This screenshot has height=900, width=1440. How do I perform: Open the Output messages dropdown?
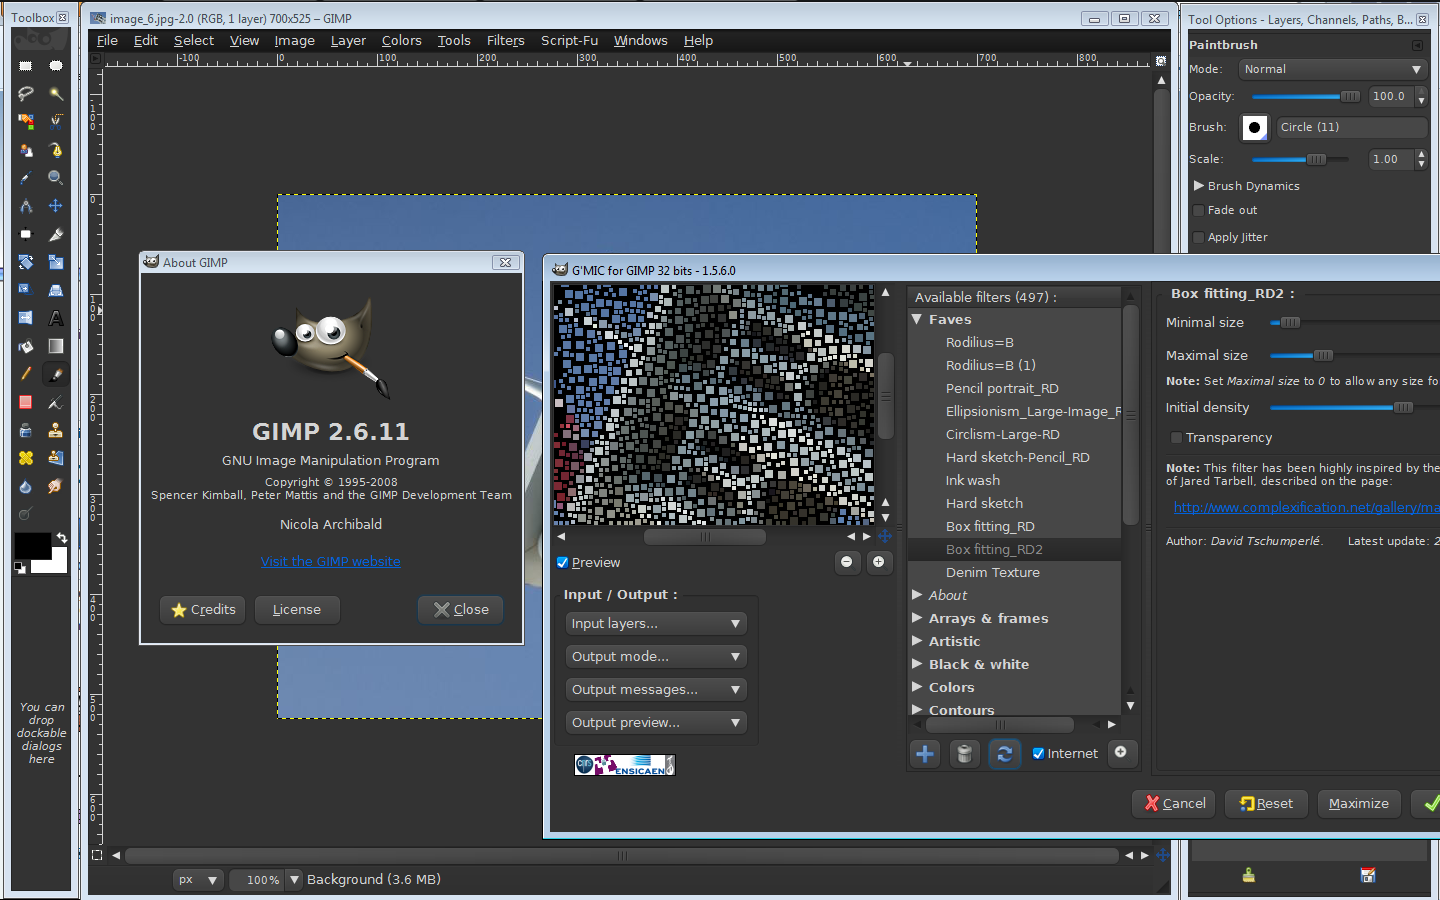point(656,690)
